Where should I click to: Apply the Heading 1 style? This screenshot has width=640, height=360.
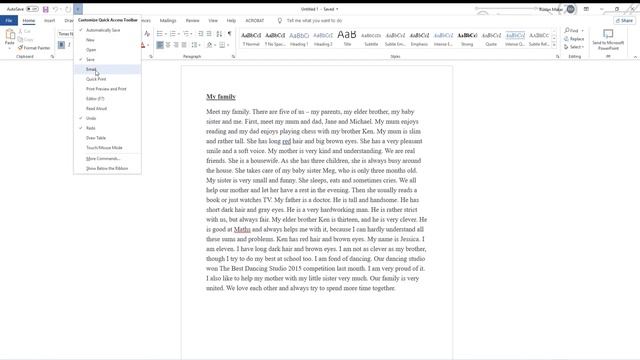point(299,39)
